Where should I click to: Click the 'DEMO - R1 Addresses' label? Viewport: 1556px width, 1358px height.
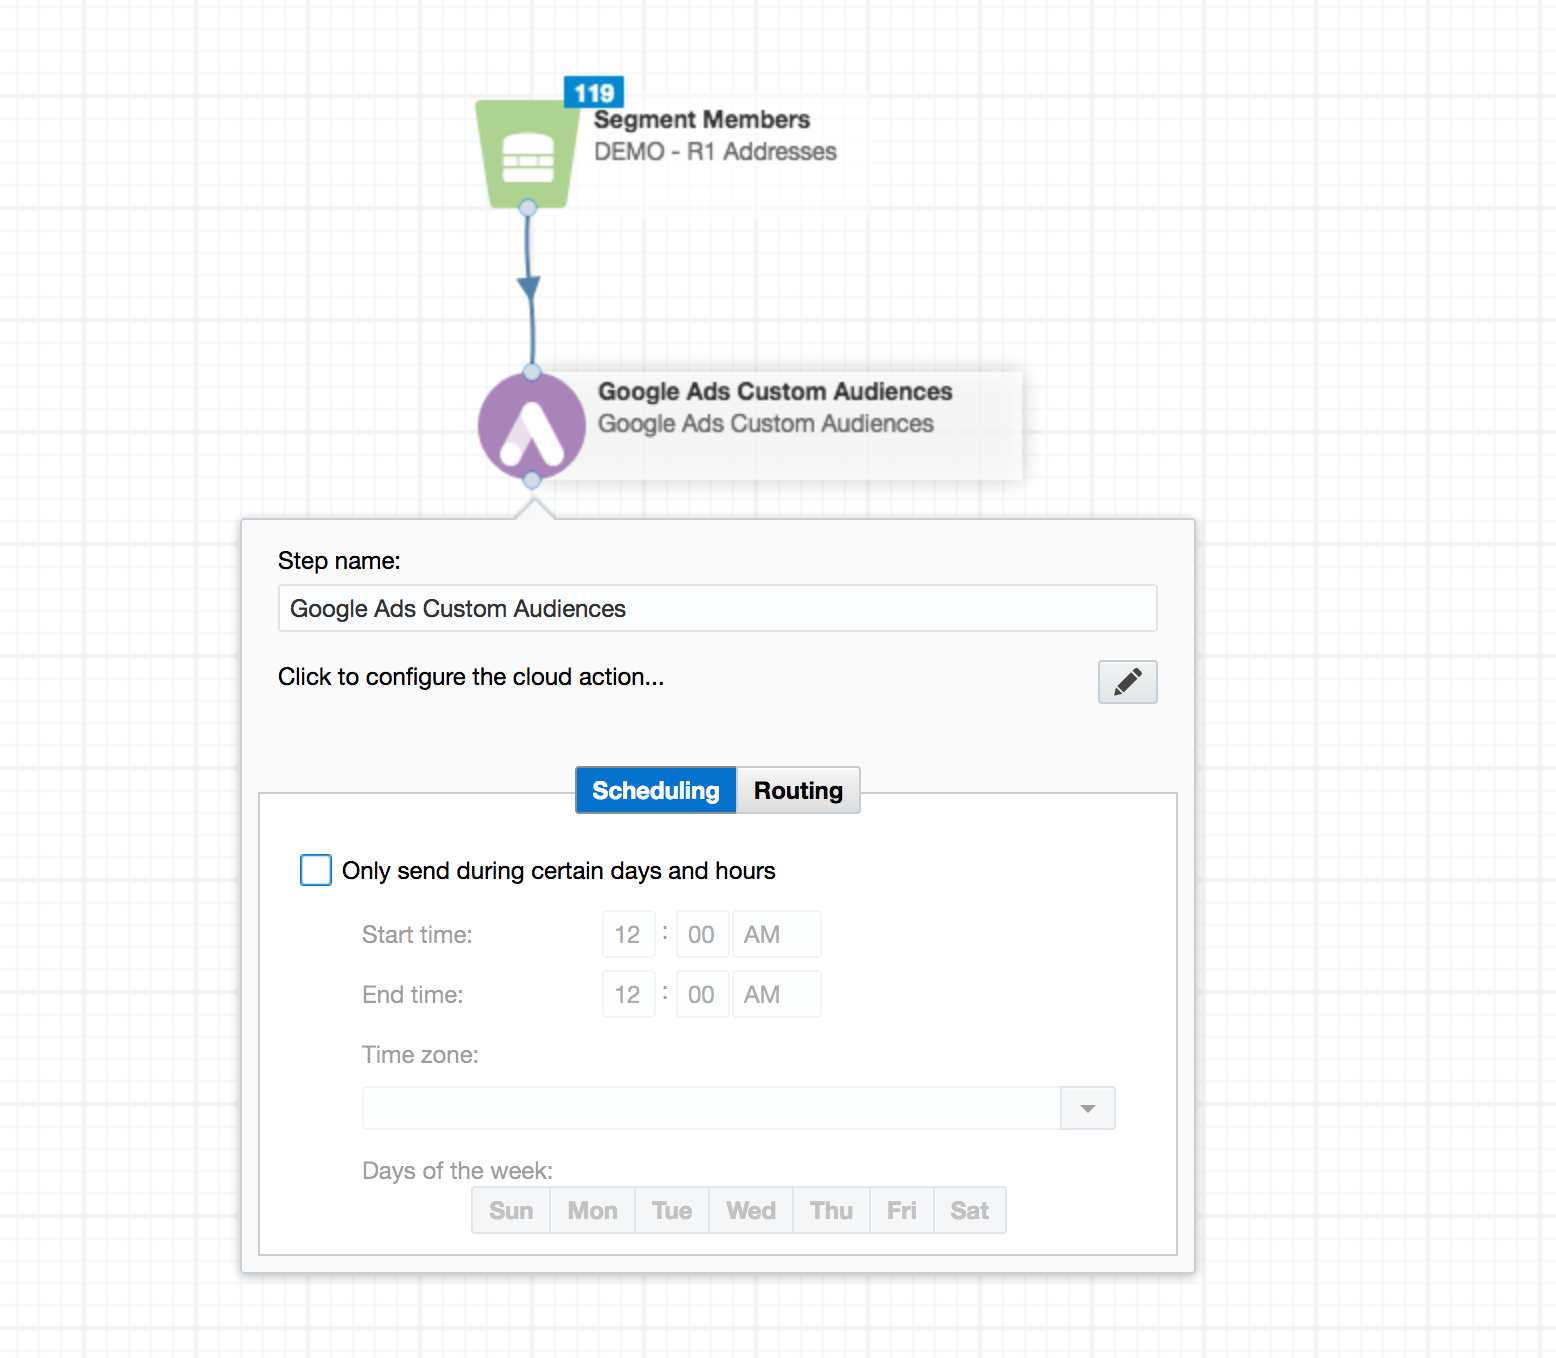(715, 151)
